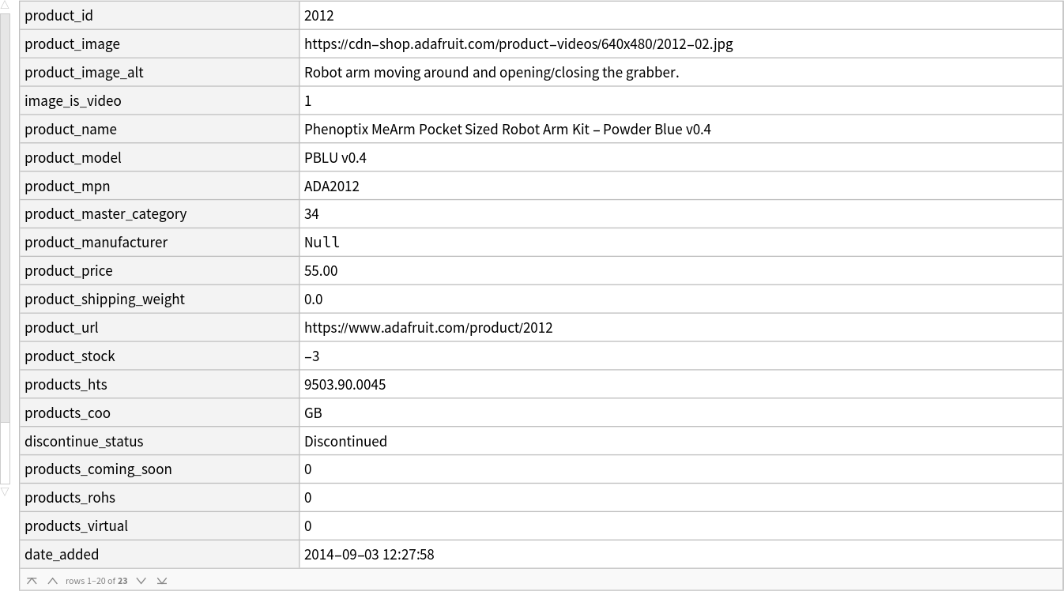Select the products_hts key cell
This screenshot has width=1064, height=592.
click(66, 385)
